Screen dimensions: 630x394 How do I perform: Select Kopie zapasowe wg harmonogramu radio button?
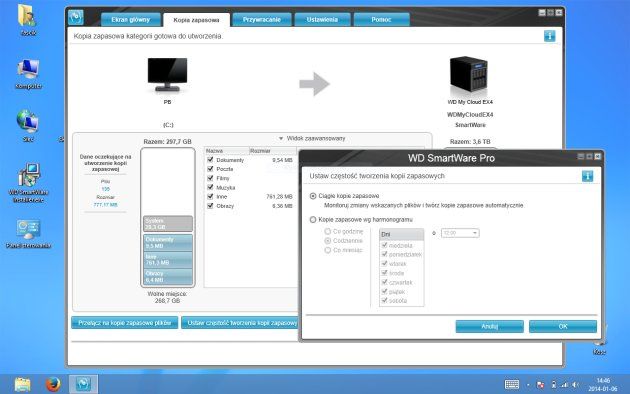click(x=313, y=220)
